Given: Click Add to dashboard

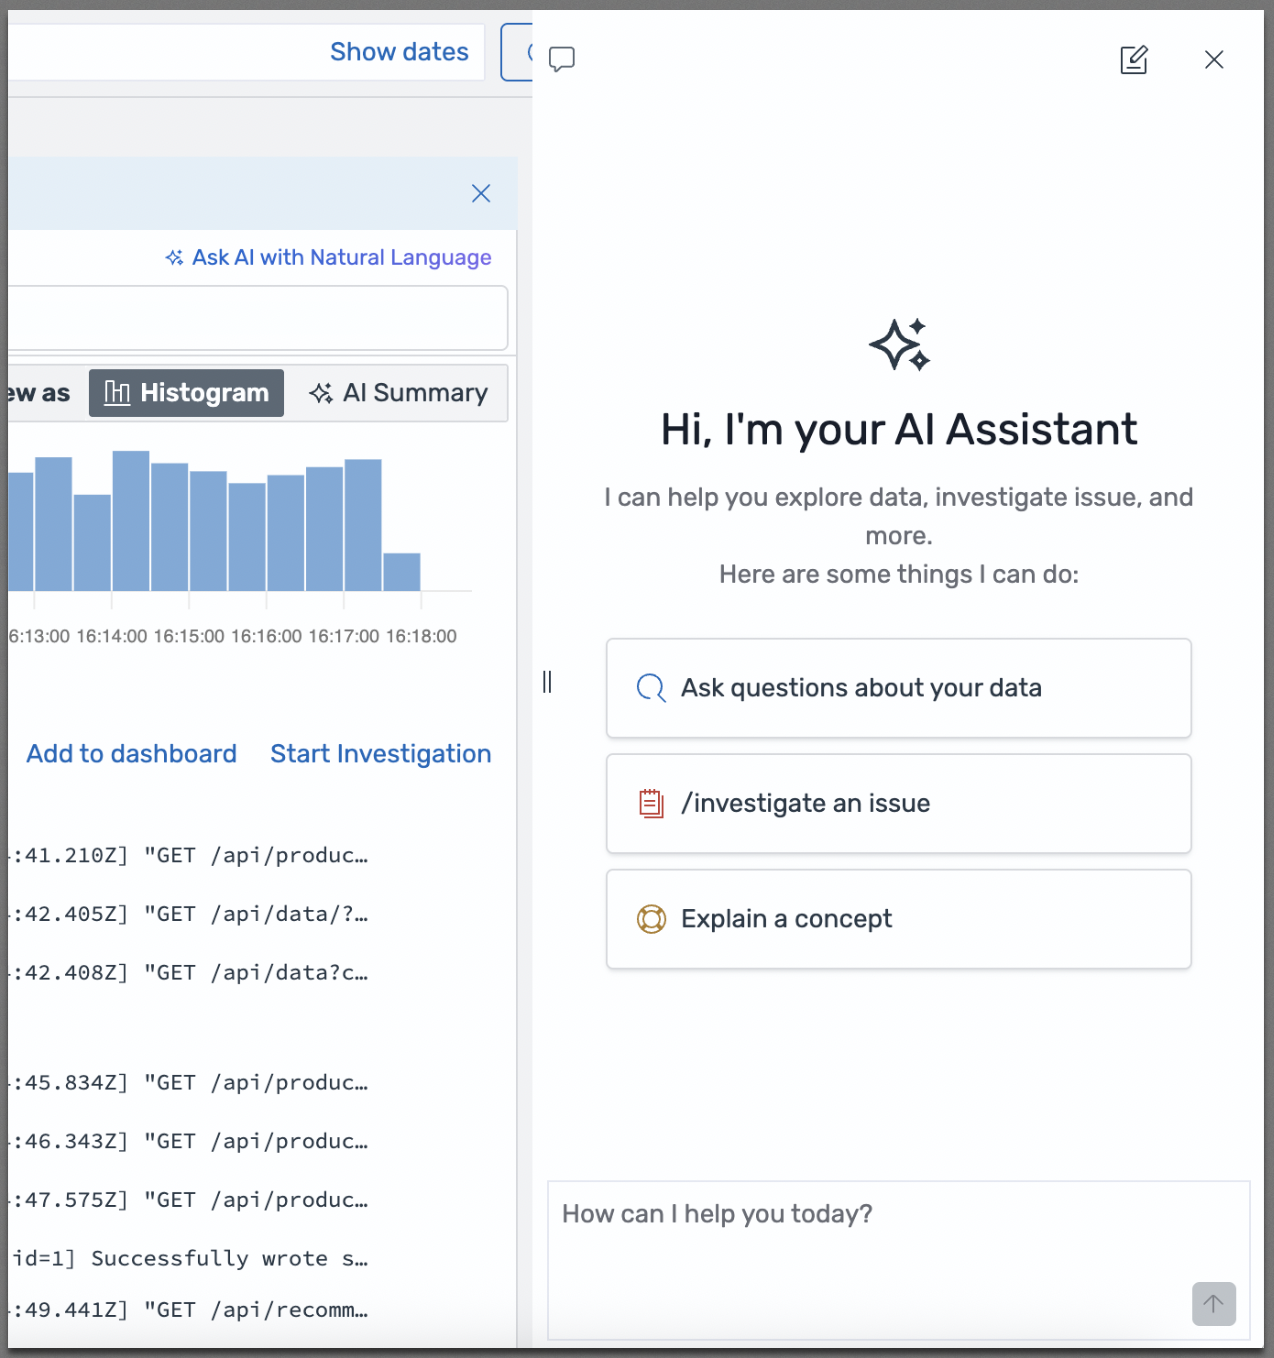Looking at the screenshot, I should 131,753.
